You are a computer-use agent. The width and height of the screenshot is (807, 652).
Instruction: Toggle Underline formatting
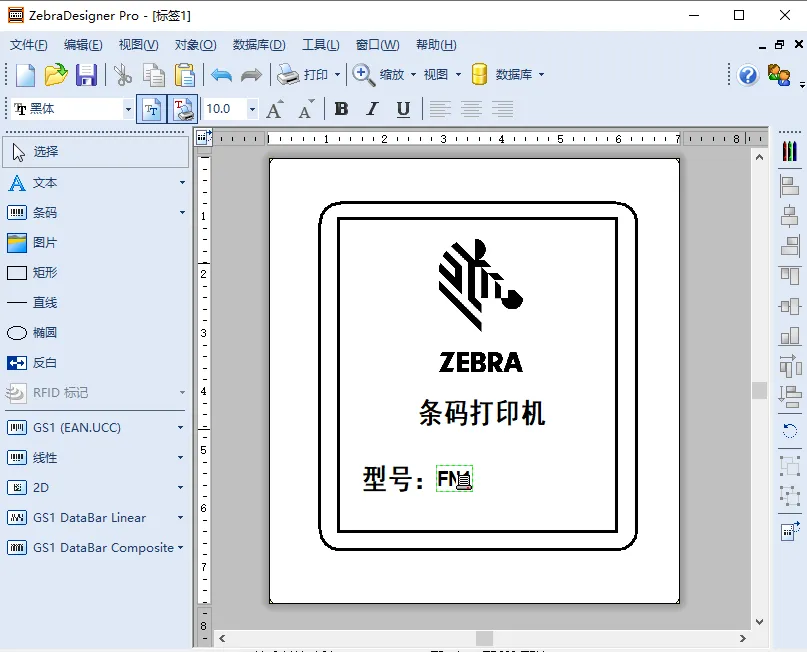[403, 109]
